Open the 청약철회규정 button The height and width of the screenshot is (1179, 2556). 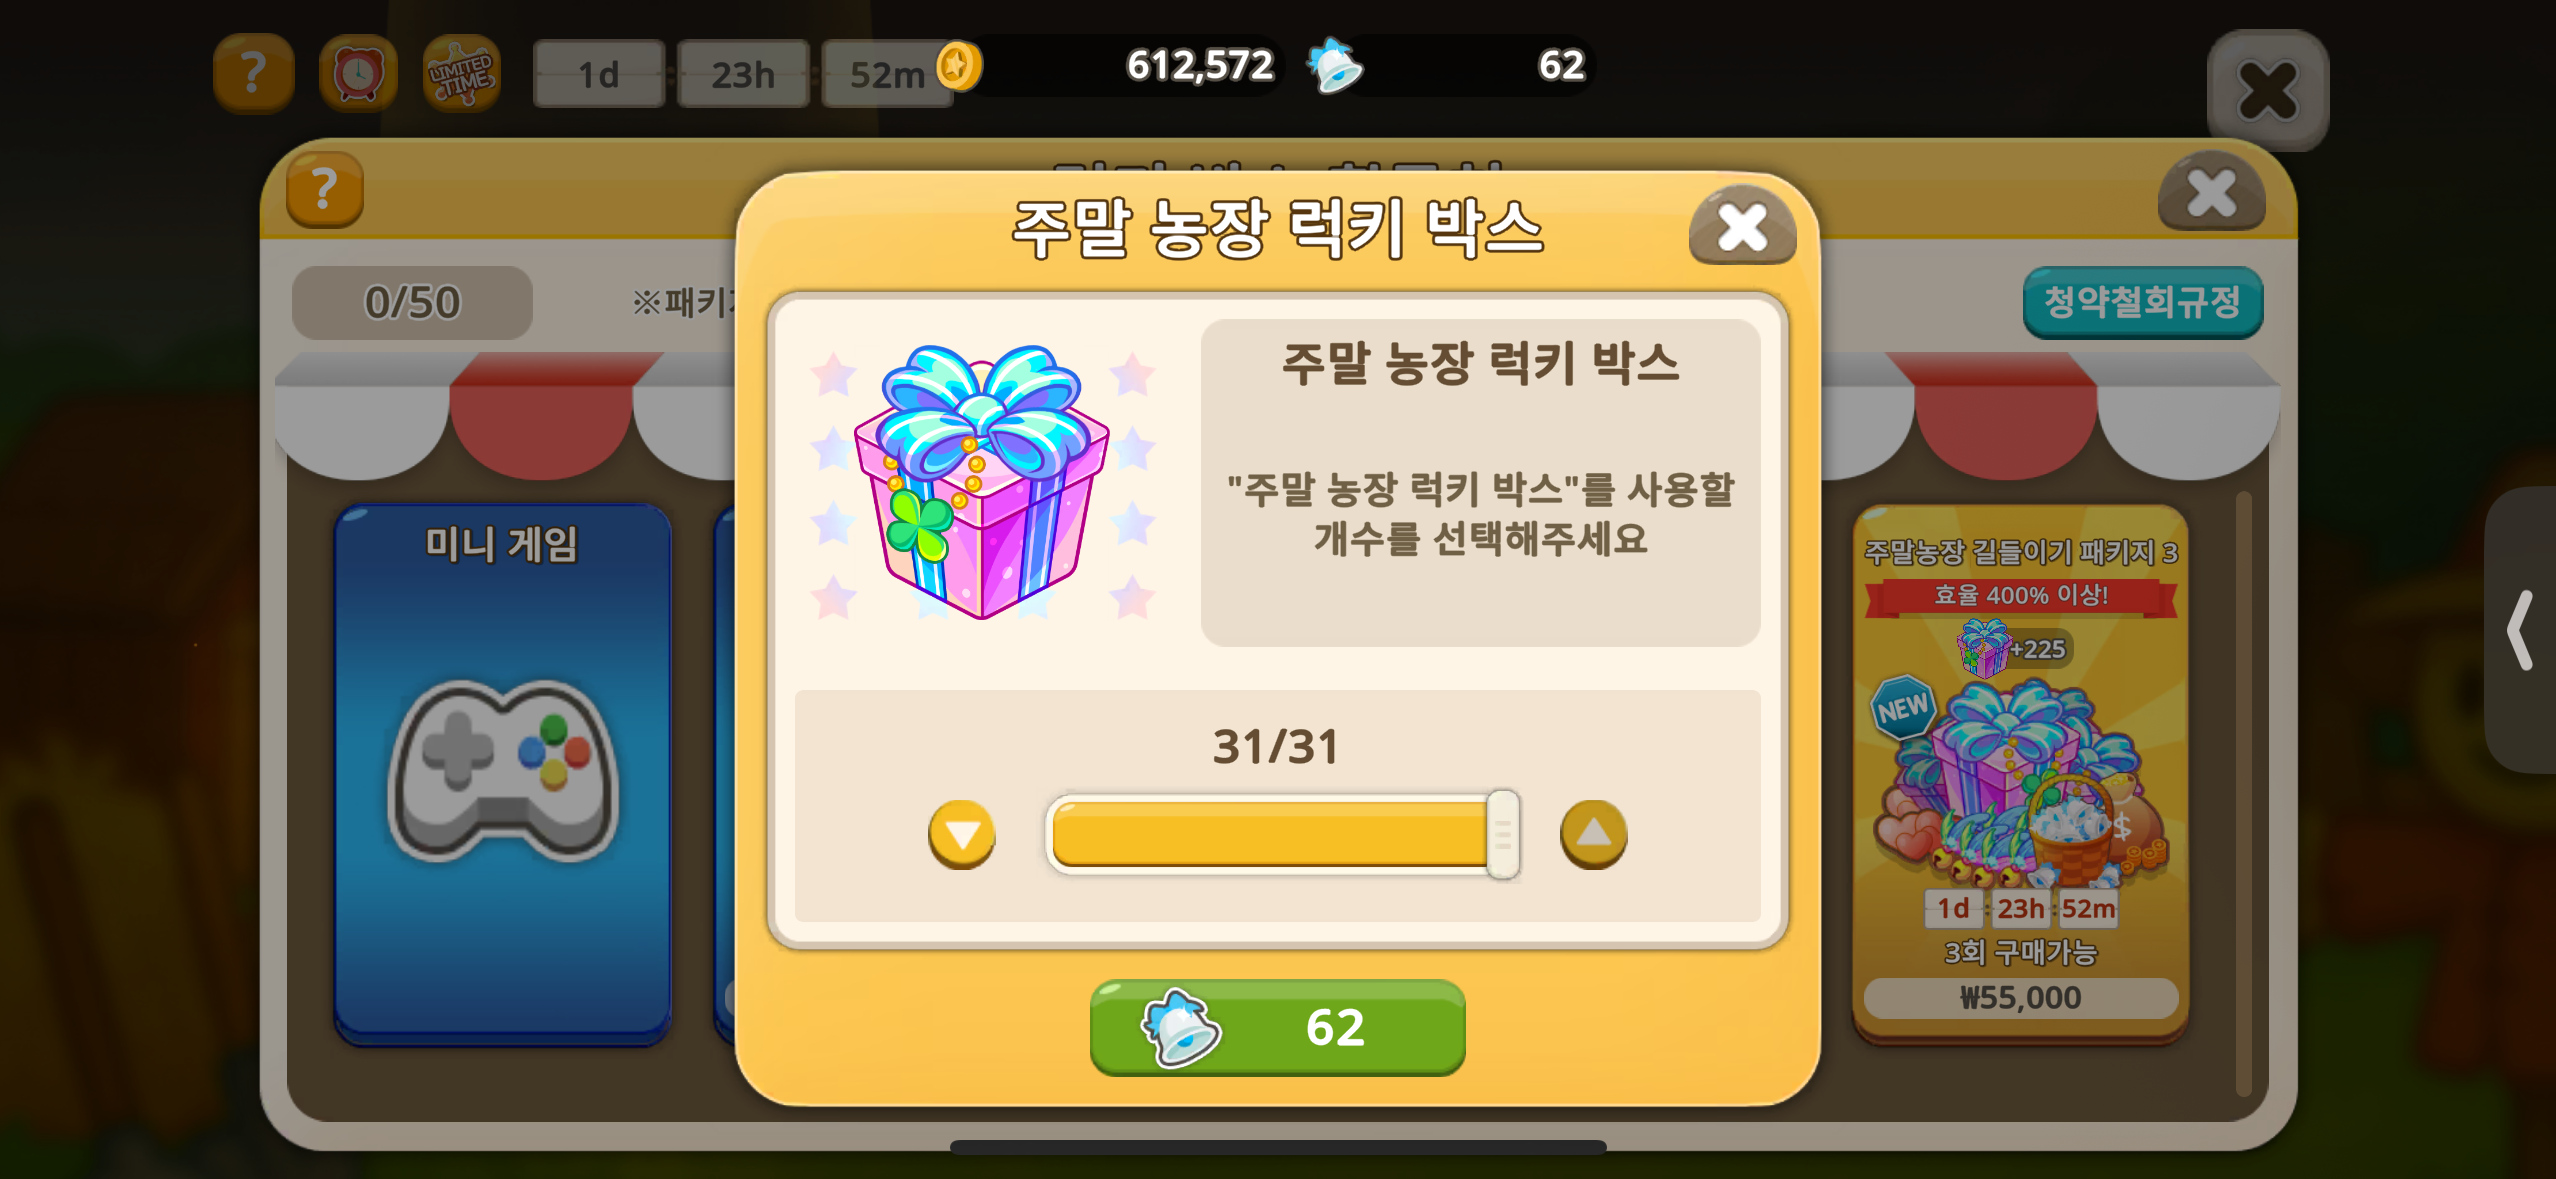pyautogui.click(x=2142, y=302)
